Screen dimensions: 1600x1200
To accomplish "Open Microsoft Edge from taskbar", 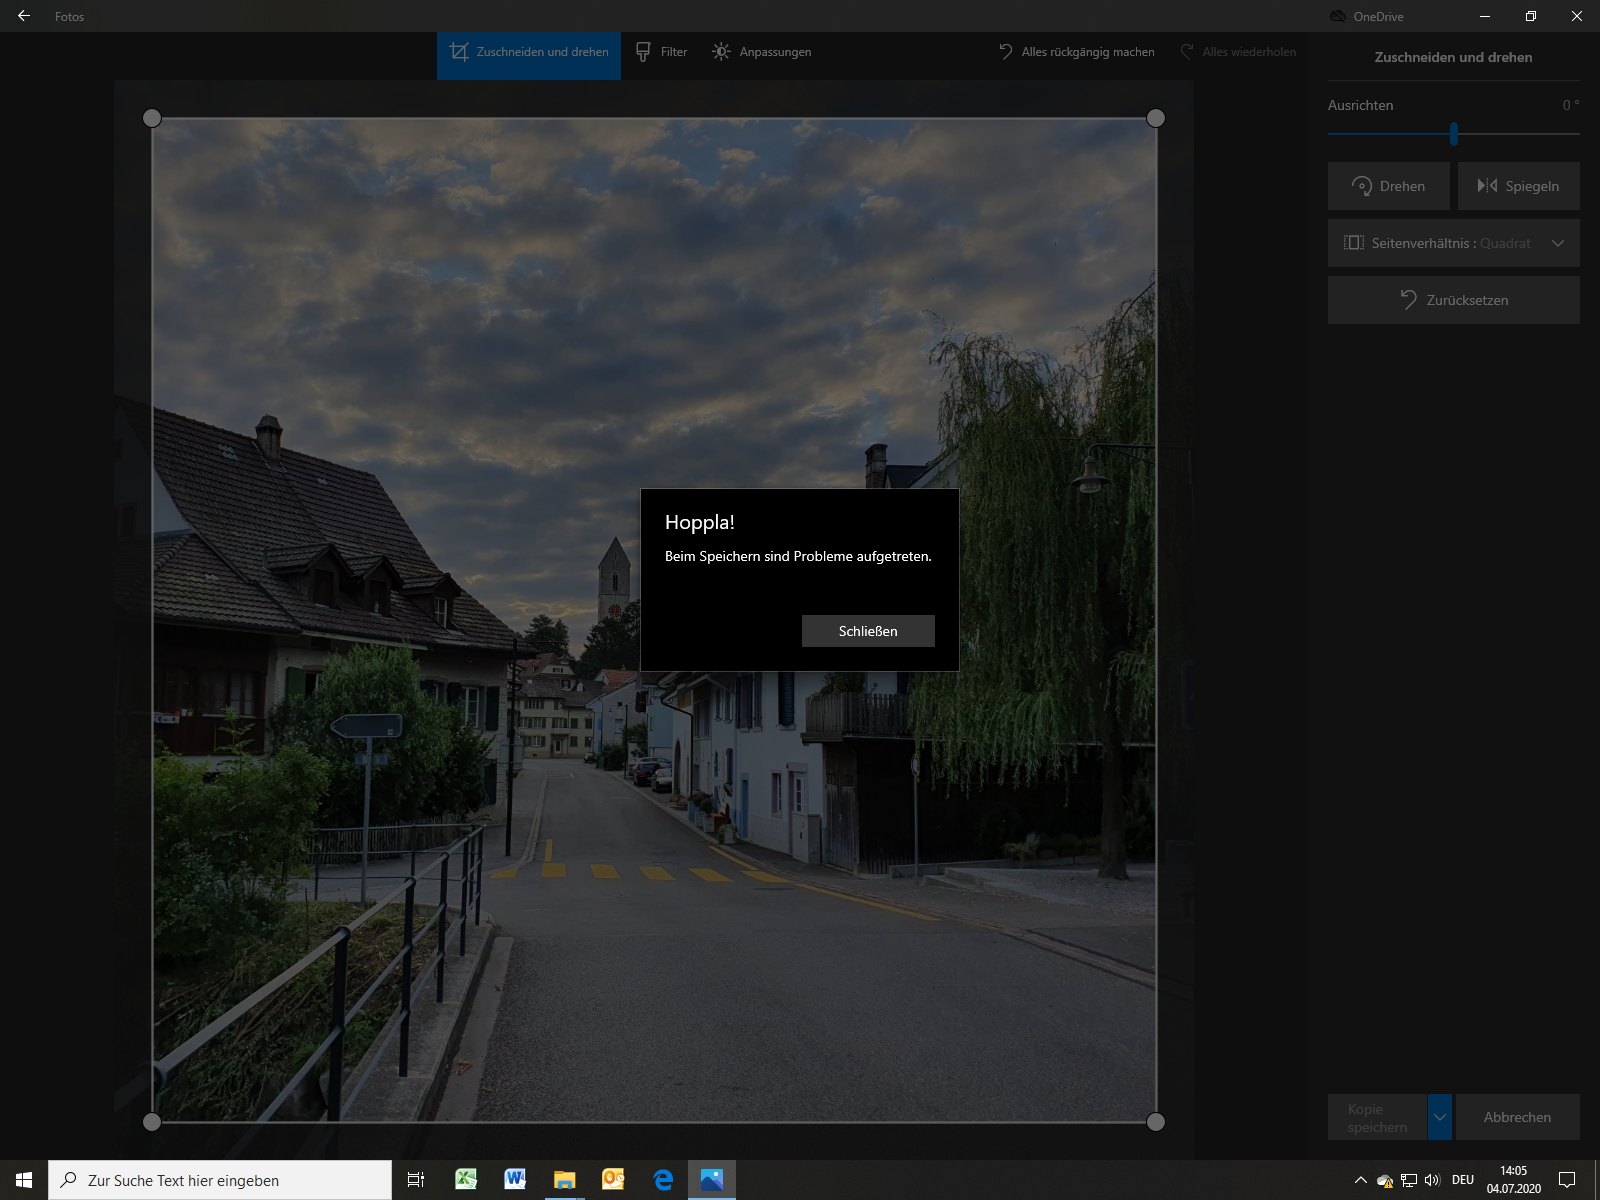I will (663, 1180).
